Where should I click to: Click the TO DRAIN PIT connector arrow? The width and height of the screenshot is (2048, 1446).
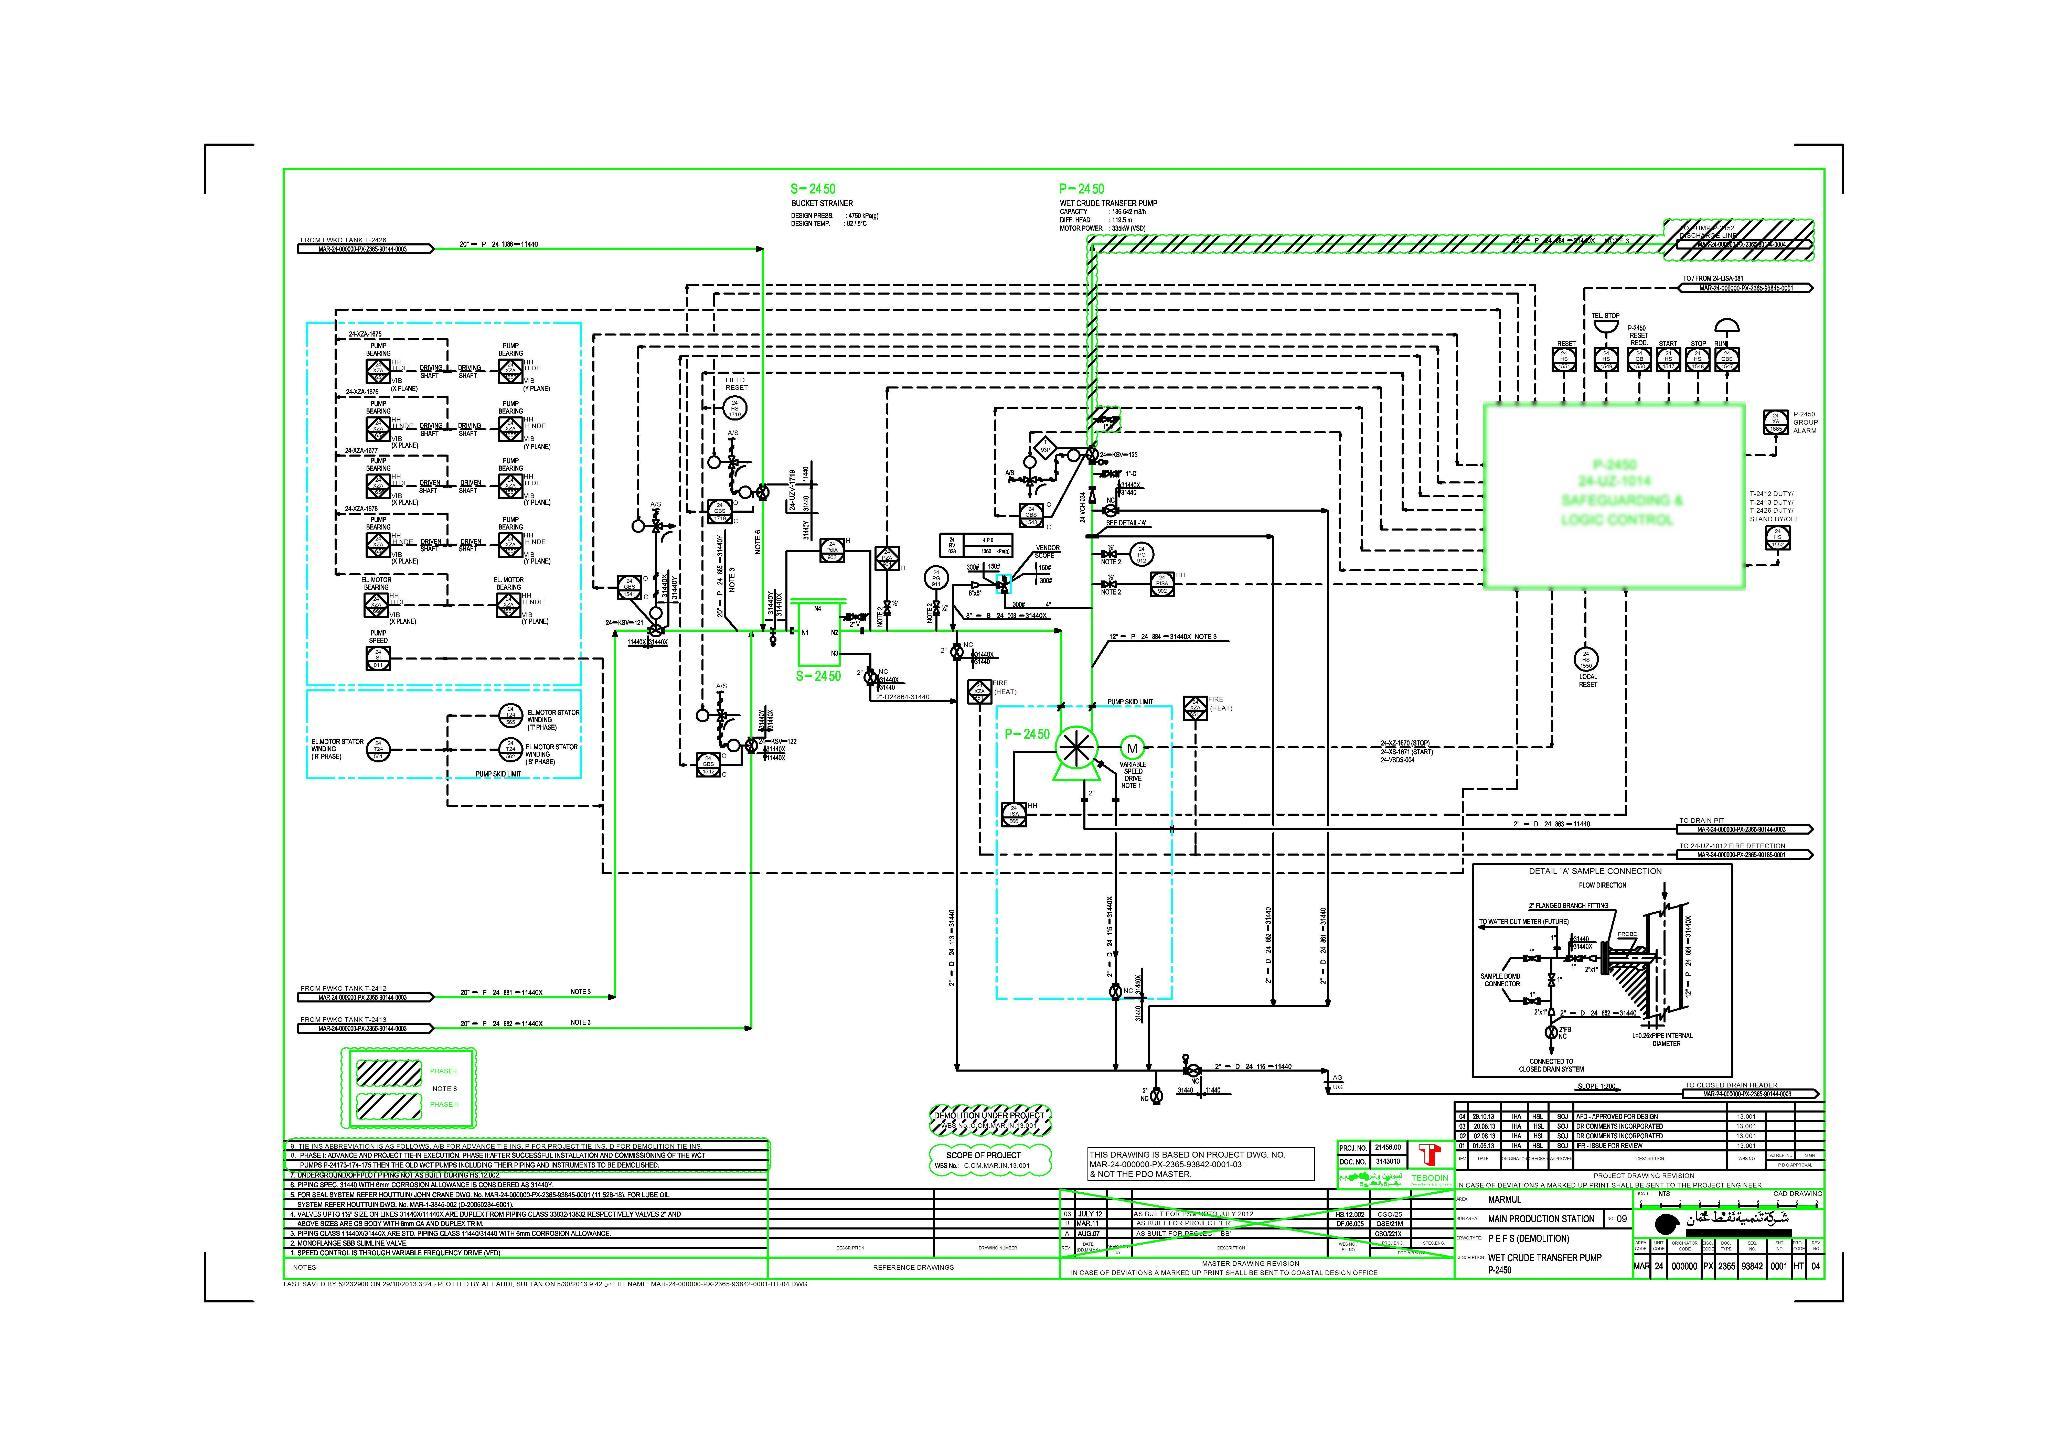tap(1746, 830)
